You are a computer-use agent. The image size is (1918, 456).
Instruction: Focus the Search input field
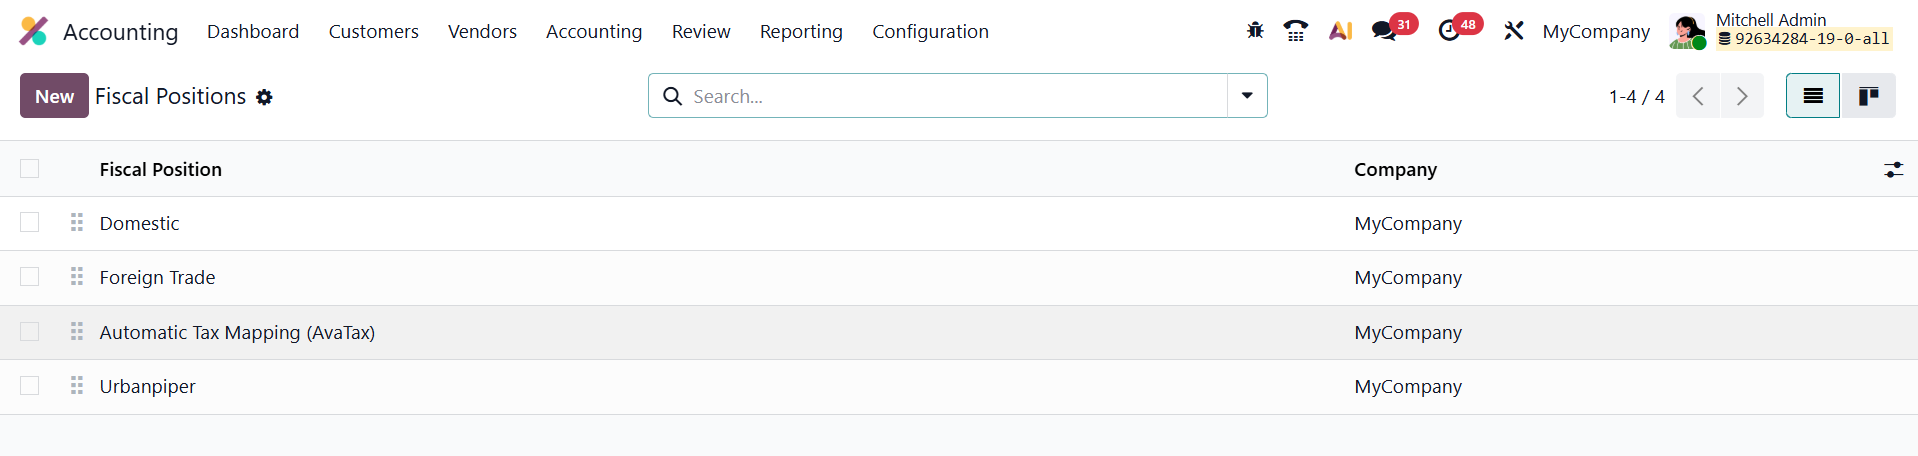(x=950, y=96)
